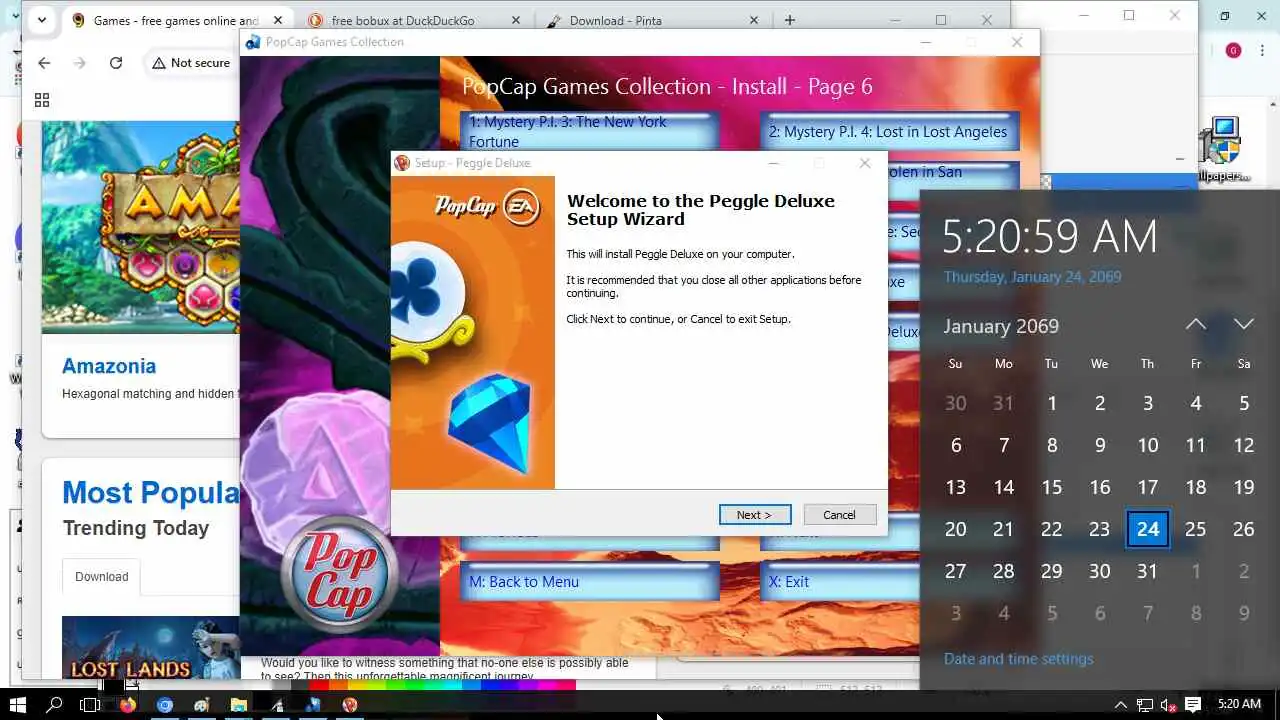Reload the games web page
The image size is (1280, 720).
(116, 63)
